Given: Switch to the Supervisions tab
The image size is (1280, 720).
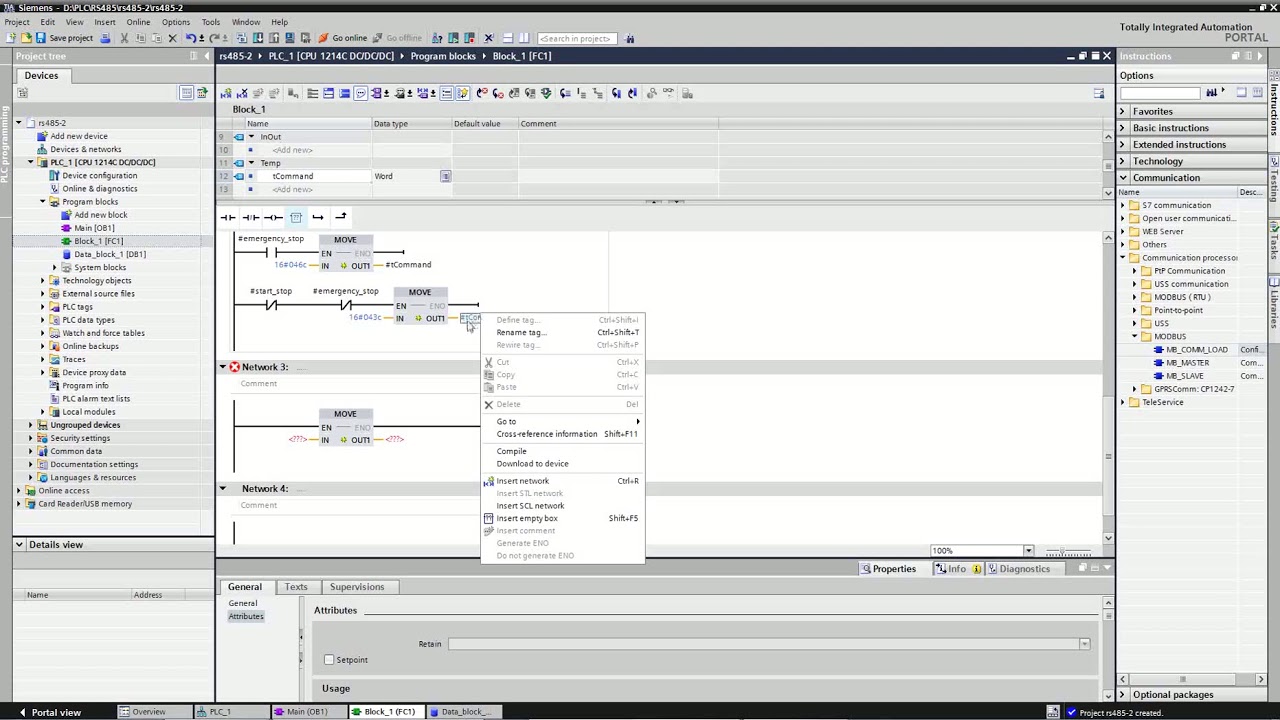Looking at the screenshot, I should 357,587.
